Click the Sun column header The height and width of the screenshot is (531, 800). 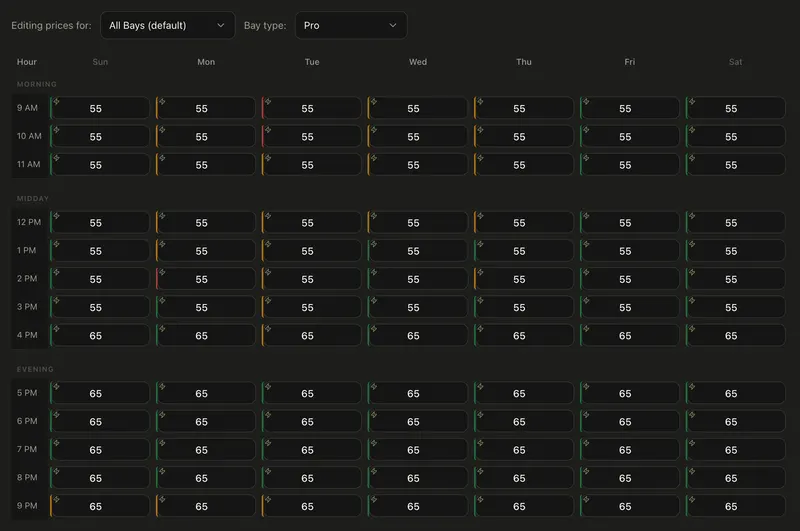click(100, 62)
